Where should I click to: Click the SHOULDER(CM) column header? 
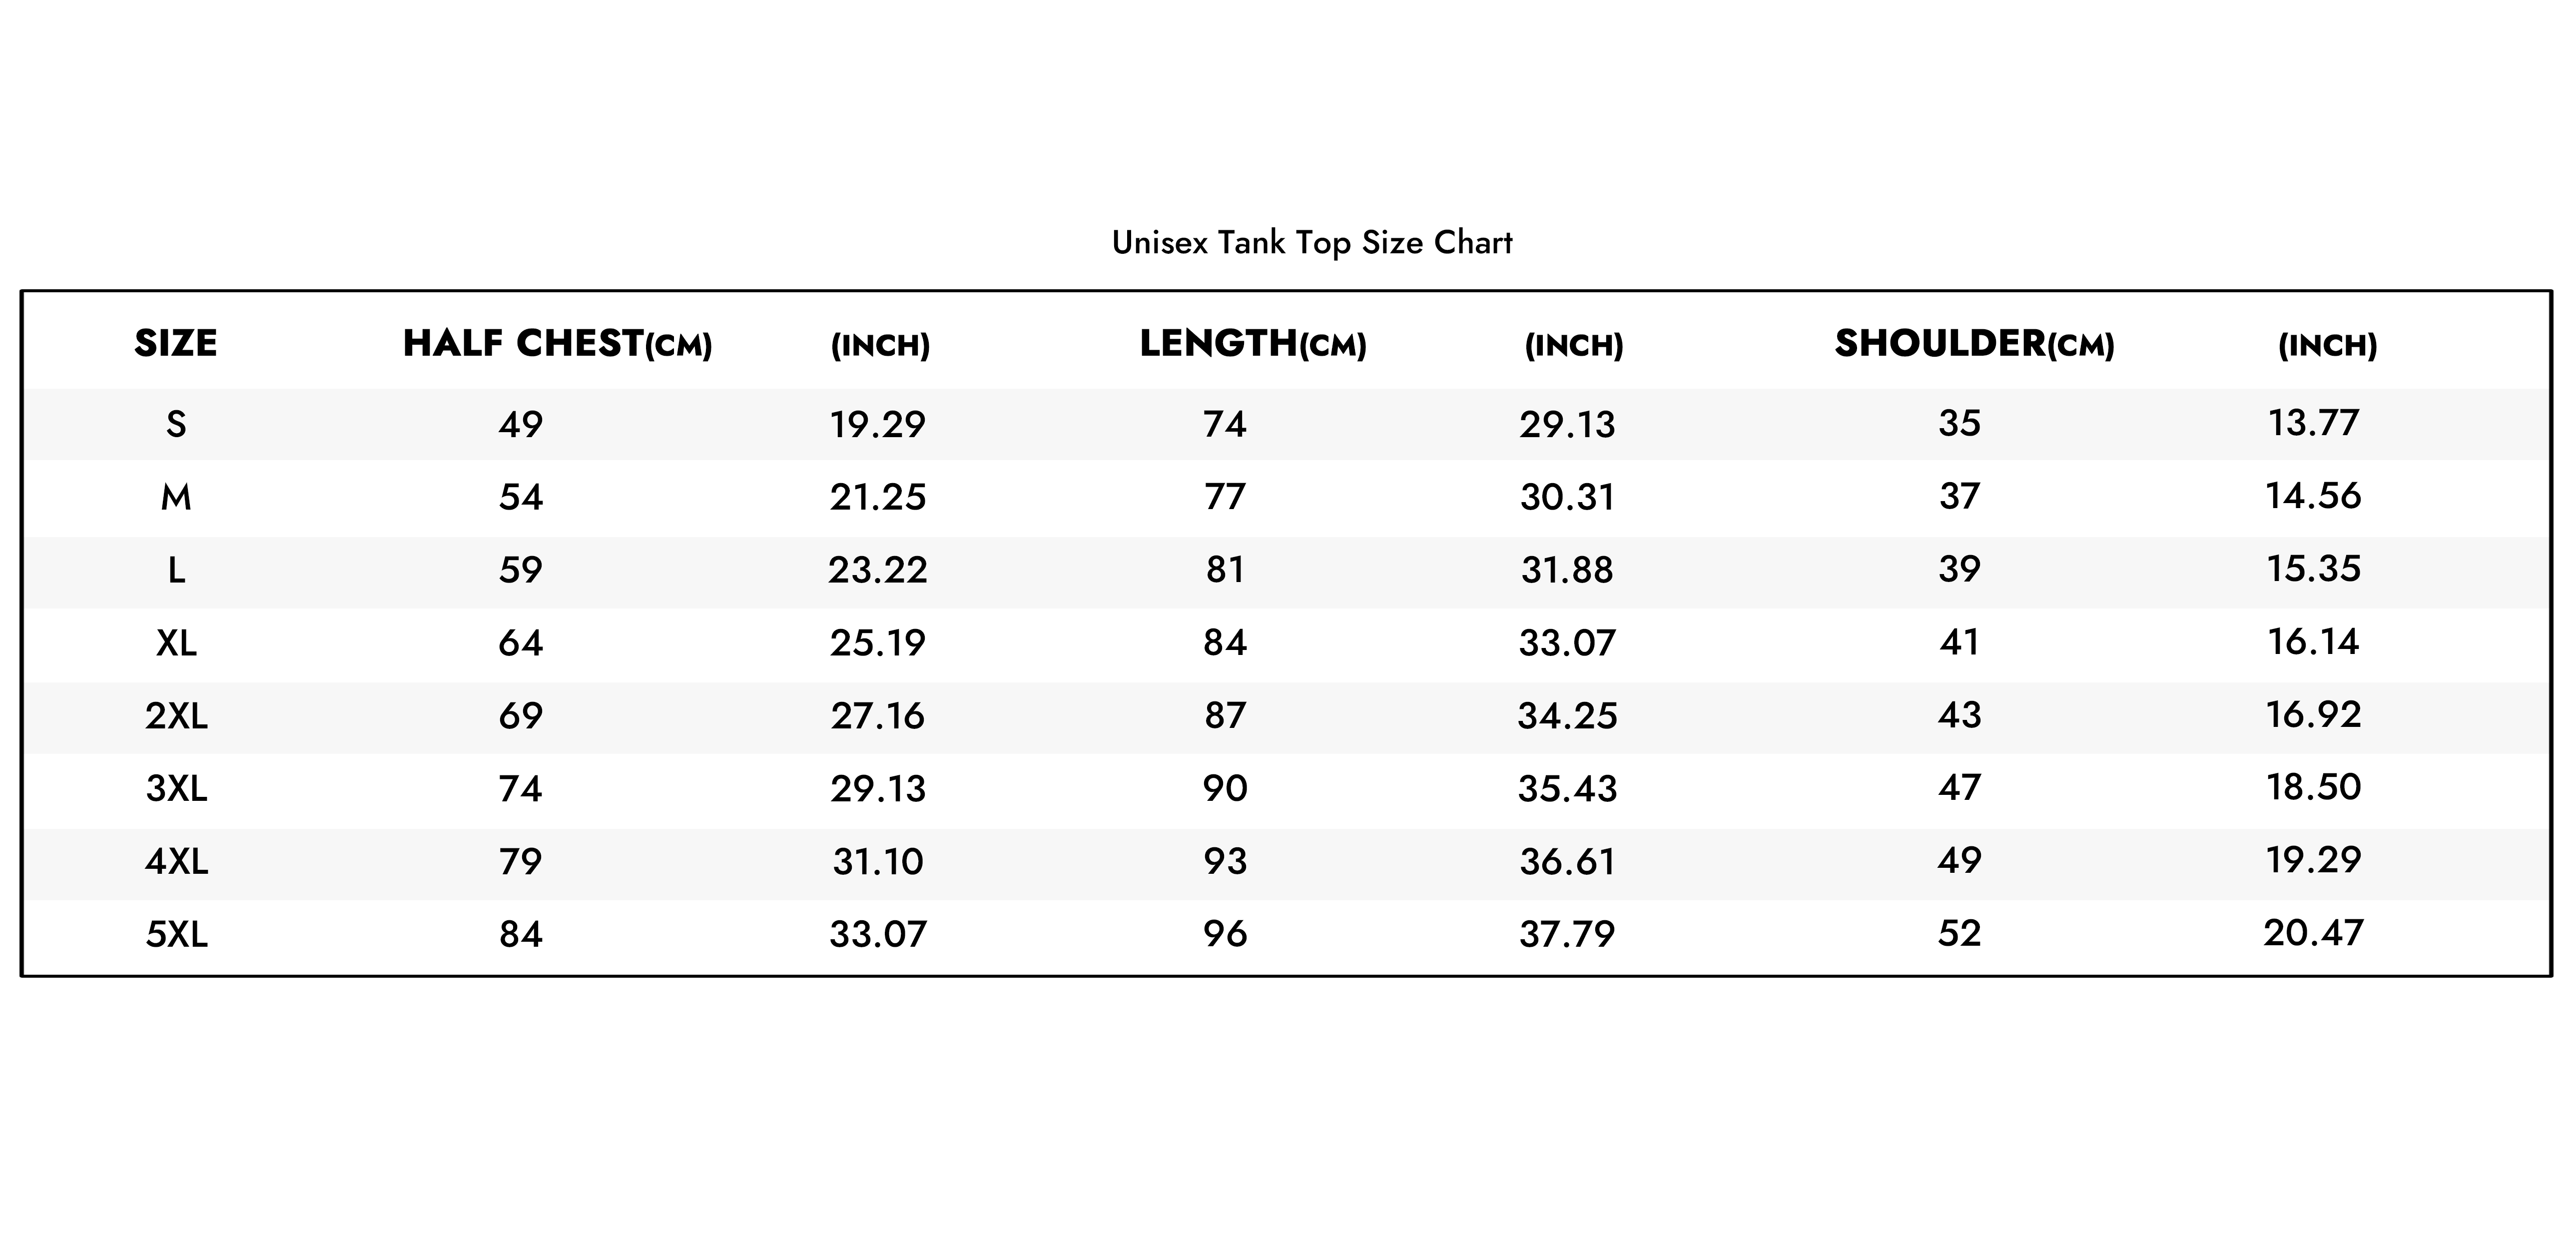click(1974, 344)
